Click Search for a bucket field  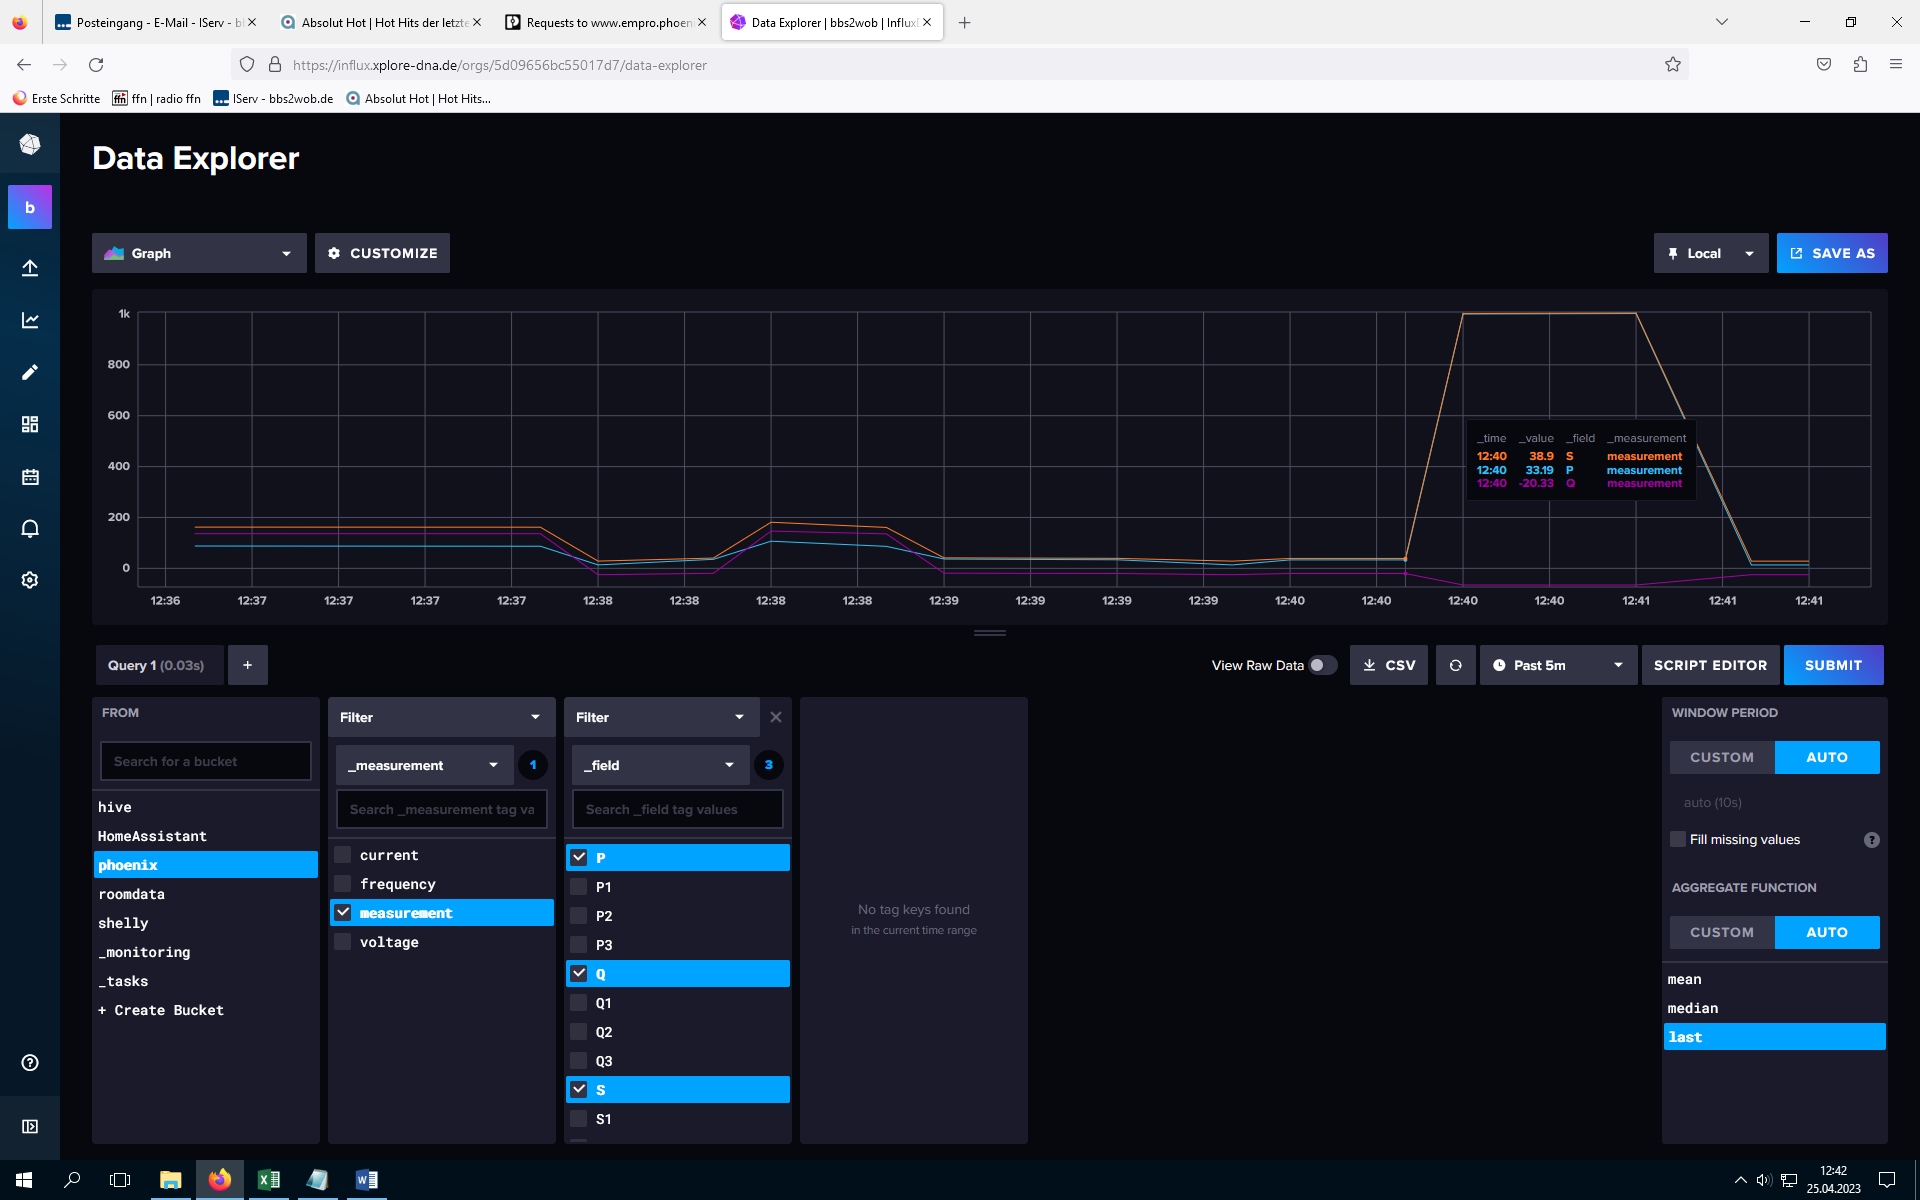[205, 761]
